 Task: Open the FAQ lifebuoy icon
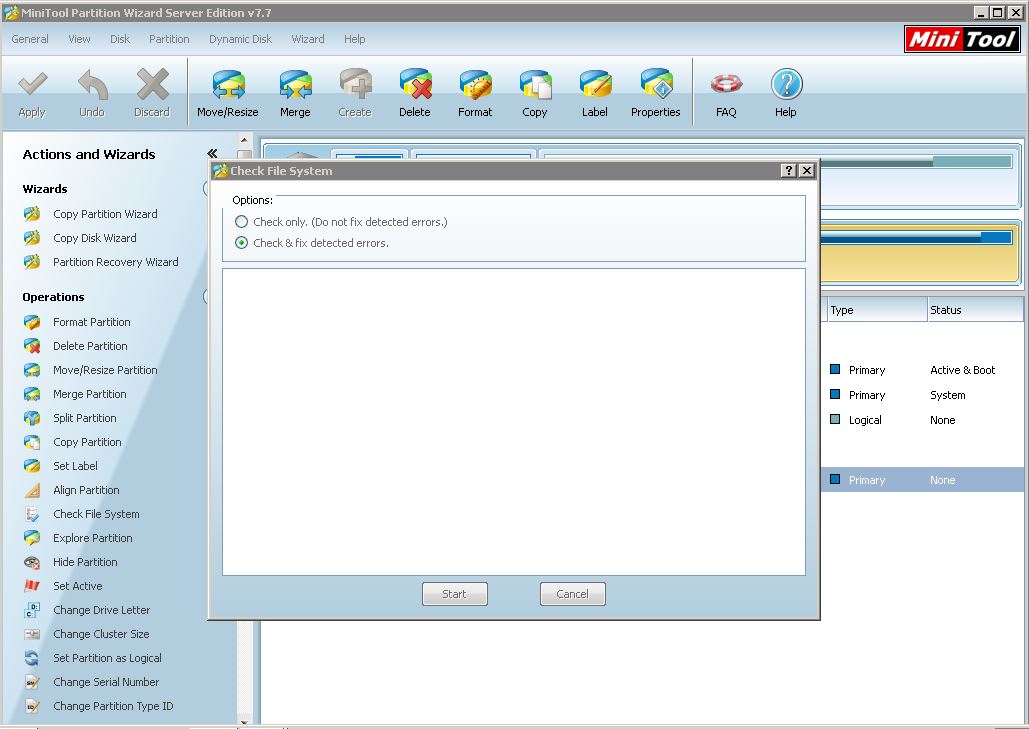pyautogui.click(x=726, y=84)
